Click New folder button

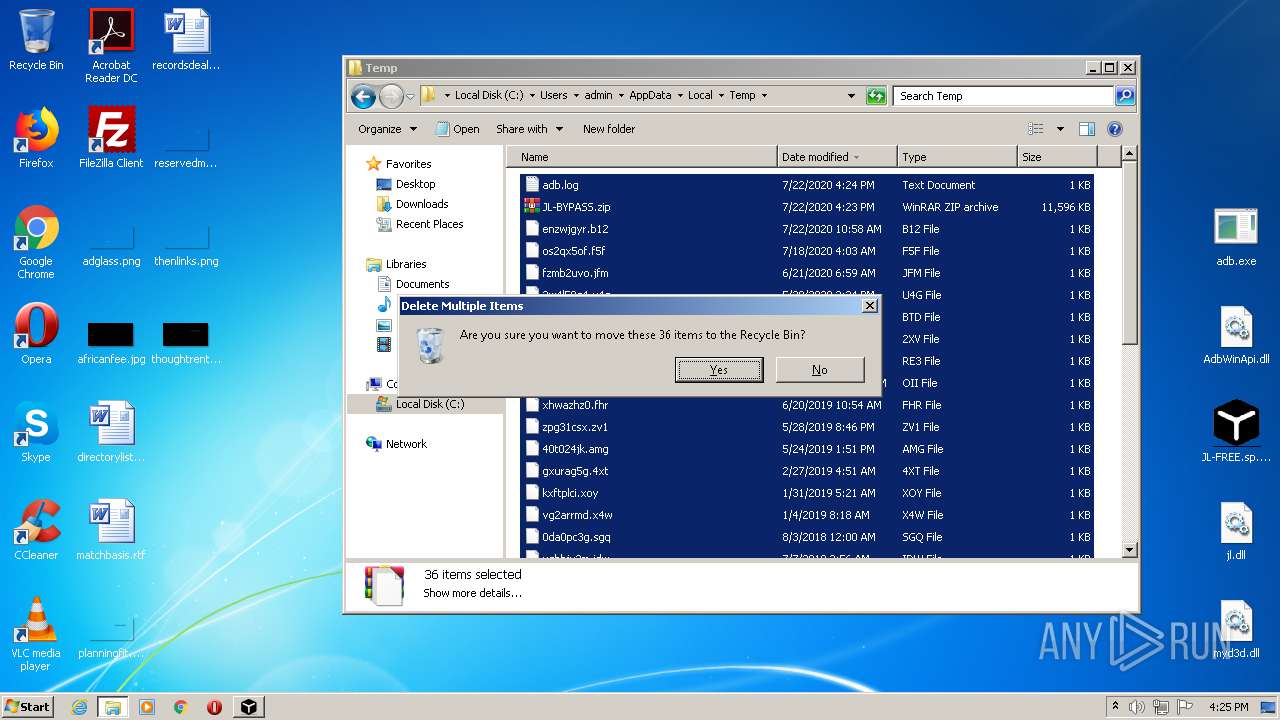(x=609, y=129)
